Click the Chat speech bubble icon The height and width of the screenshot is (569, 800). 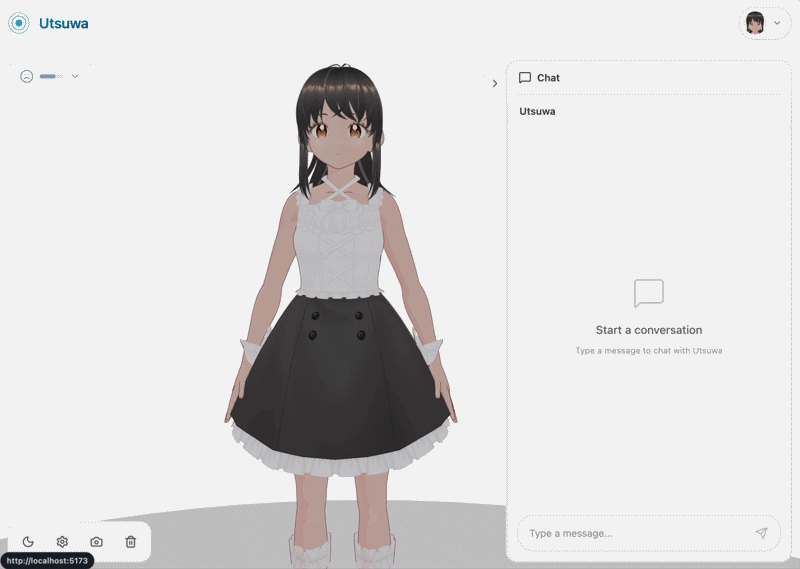click(524, 78)
